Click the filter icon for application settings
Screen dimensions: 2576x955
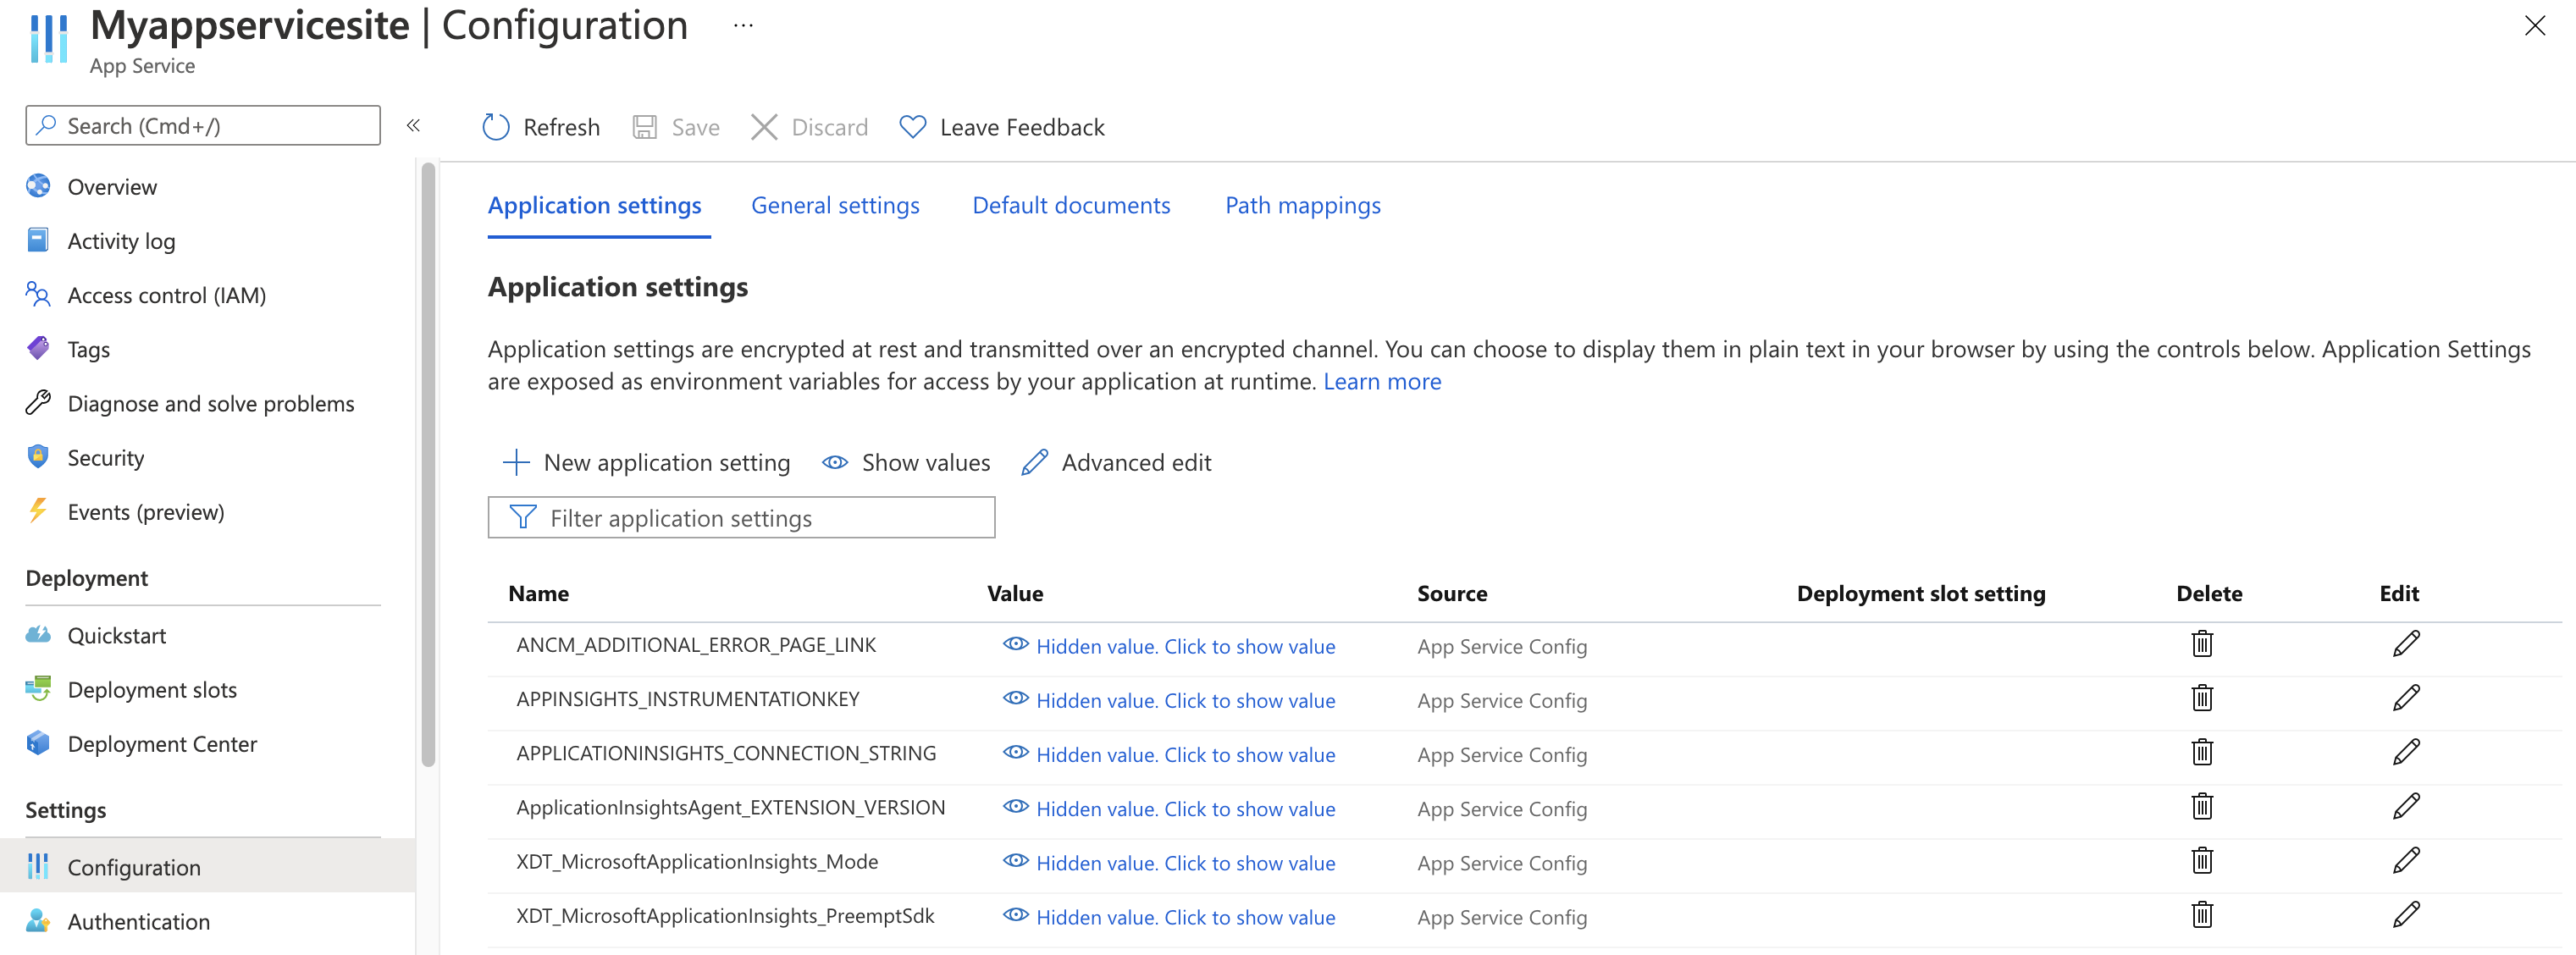point(521,516)
